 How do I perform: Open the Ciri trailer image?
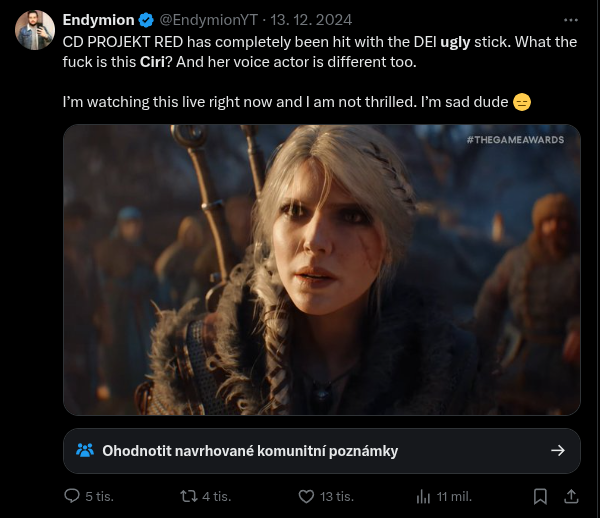321,270
